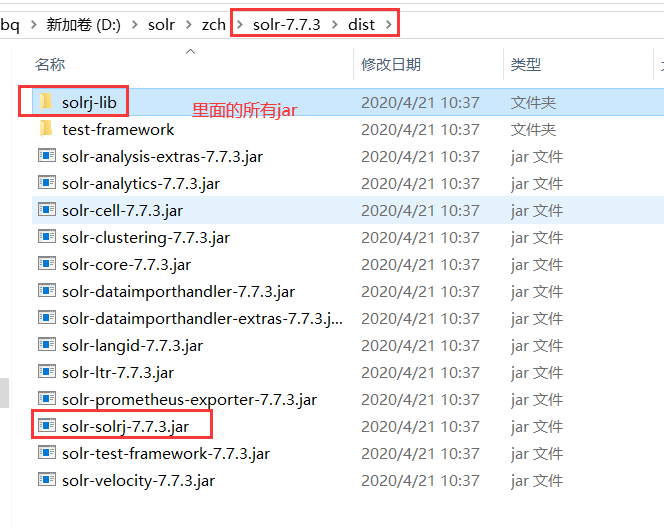Expand the chevron after bq in path
The height and width of the screenshot is (528, 664).
33,25
